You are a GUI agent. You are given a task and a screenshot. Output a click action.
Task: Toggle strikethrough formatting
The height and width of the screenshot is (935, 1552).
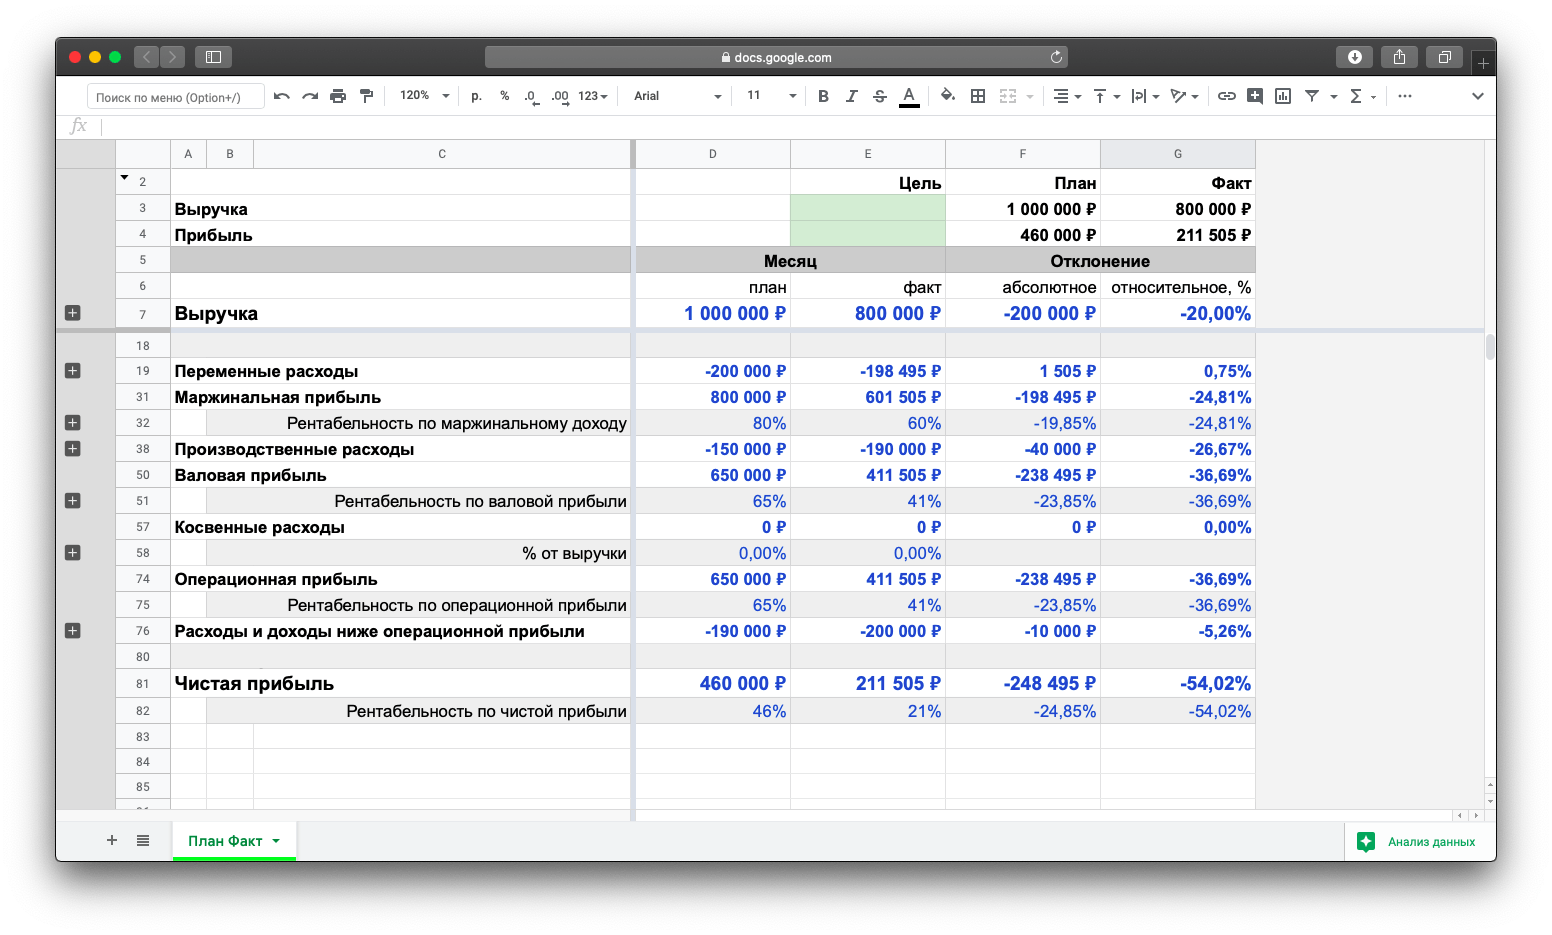880,96
